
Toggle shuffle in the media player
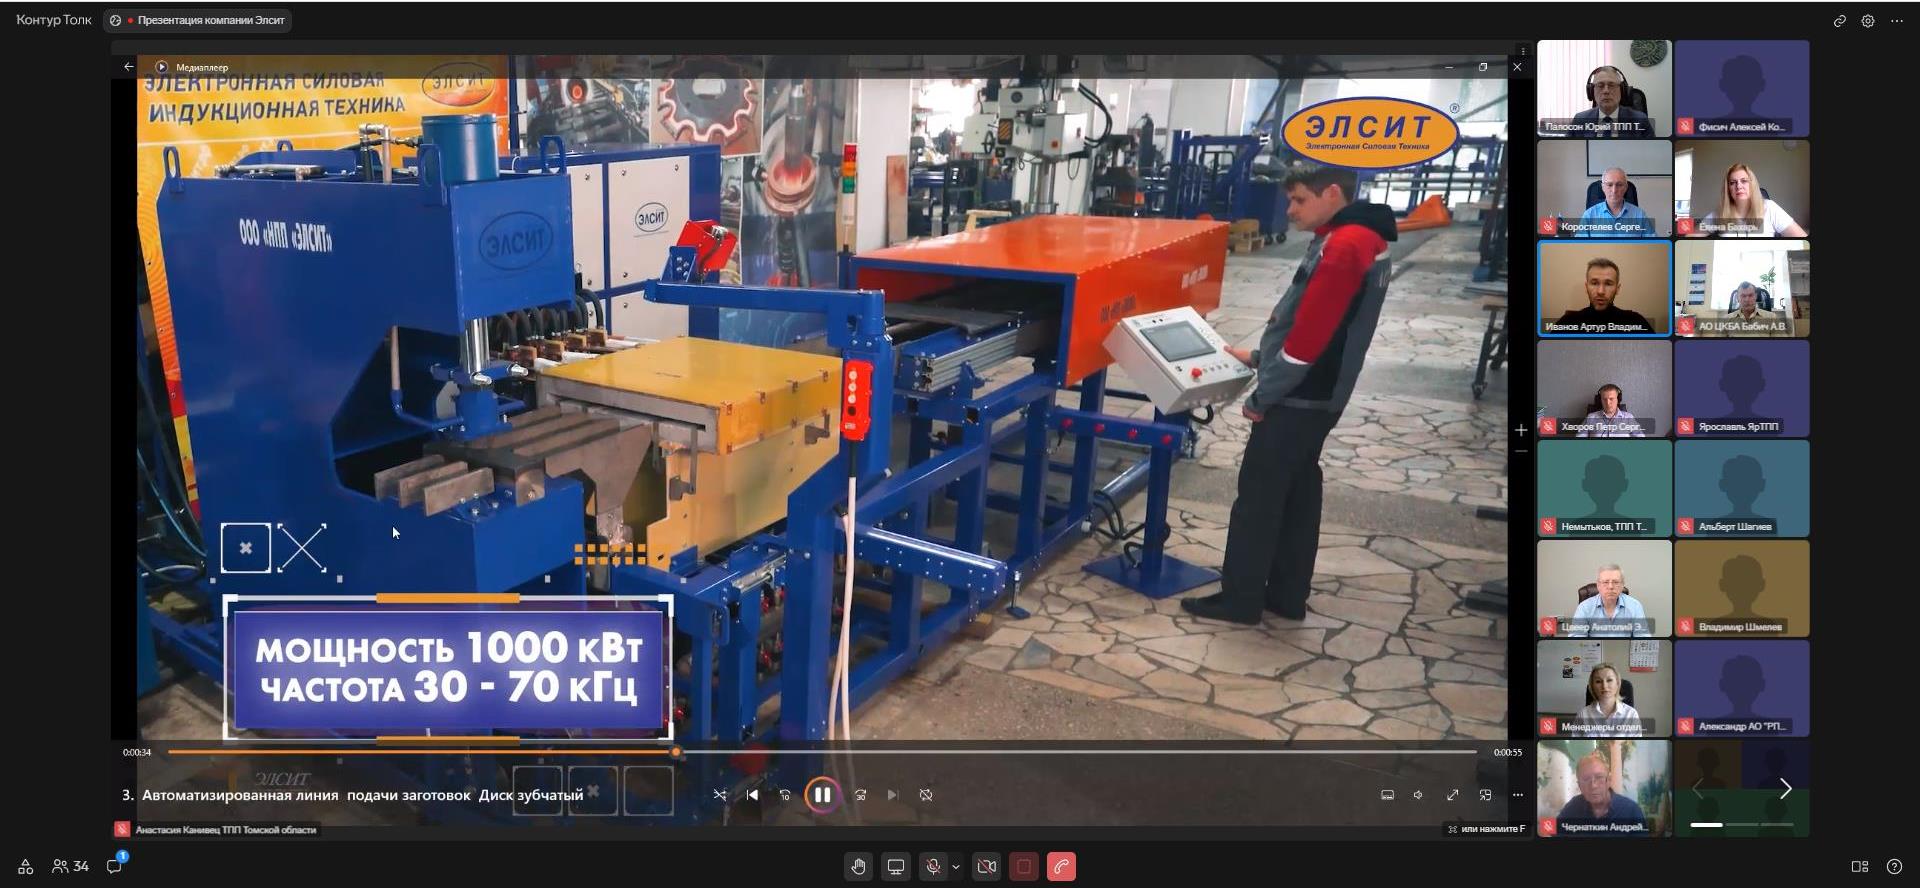[720, 795]
